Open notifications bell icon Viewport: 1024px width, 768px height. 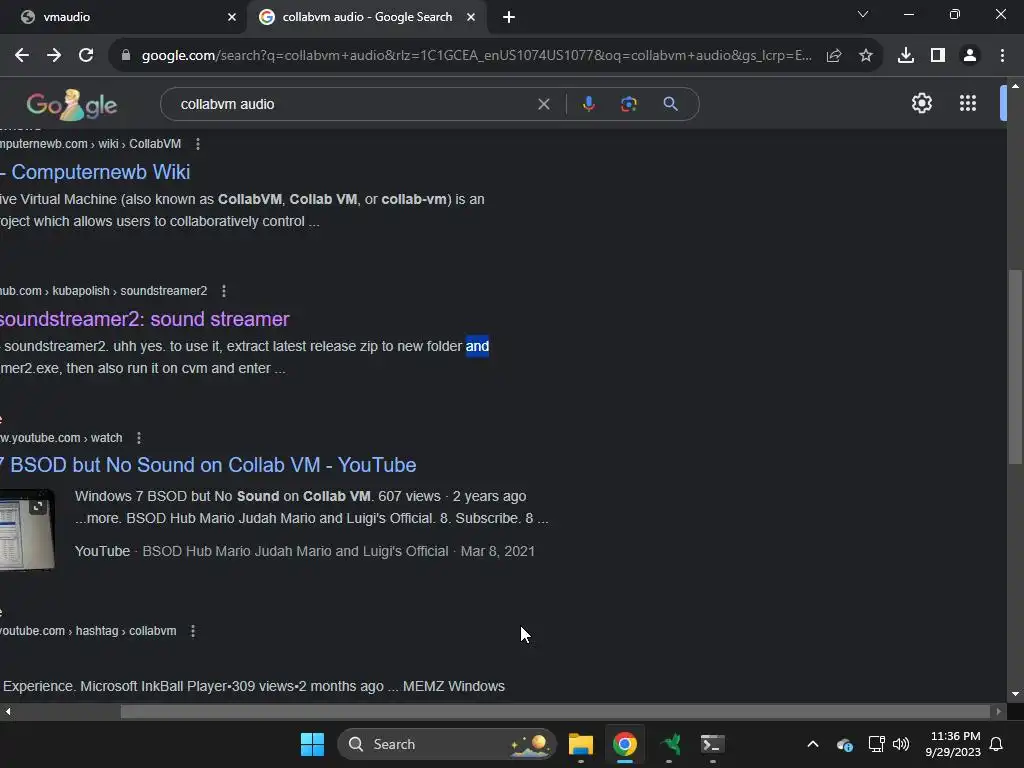point(997,744)
